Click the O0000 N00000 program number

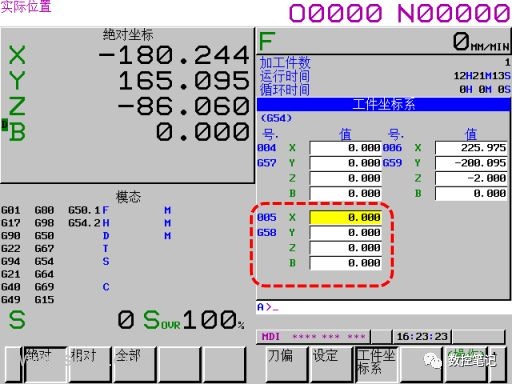click(x=400, y=13)
